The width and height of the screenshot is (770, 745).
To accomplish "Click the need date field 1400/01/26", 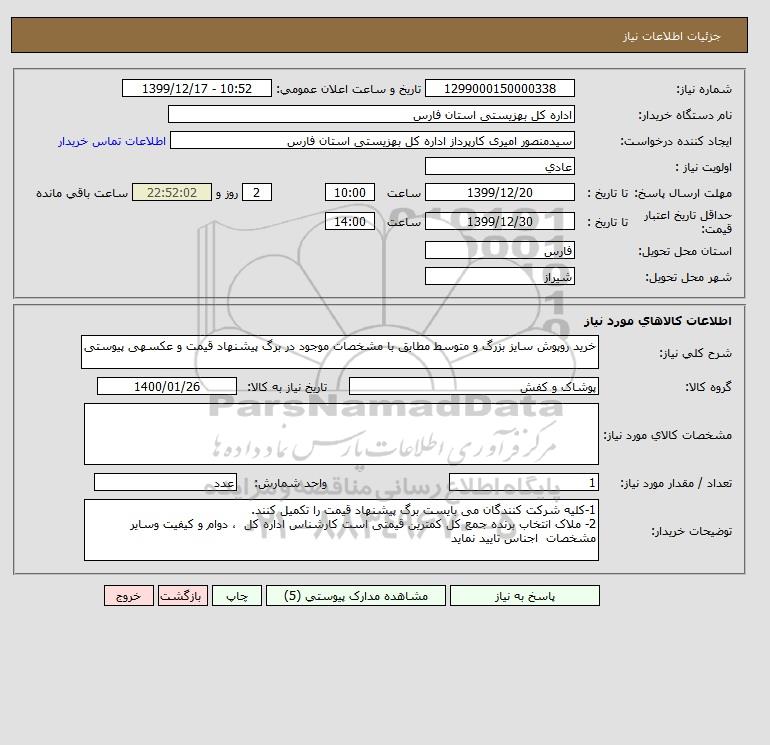I will click(x=167, y=386).
